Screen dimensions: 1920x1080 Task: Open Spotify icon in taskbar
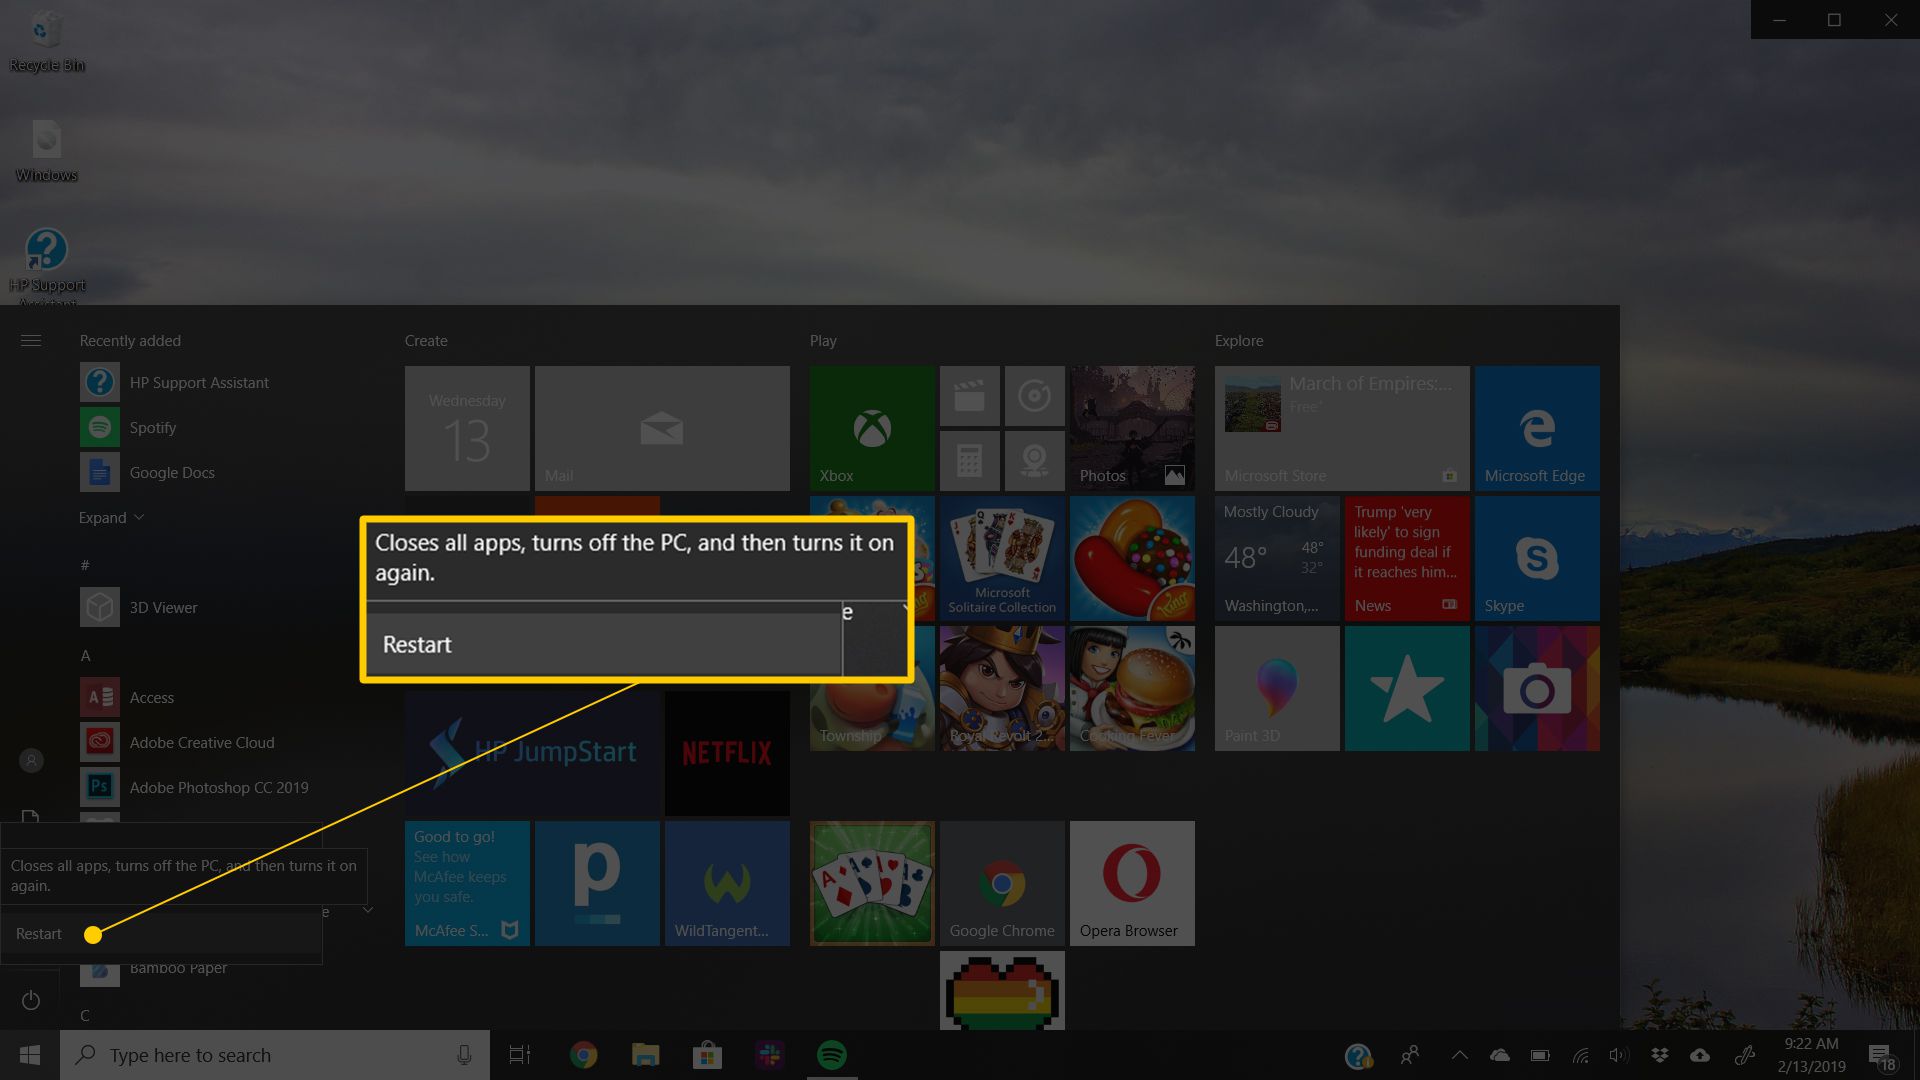pos(832,1055)
